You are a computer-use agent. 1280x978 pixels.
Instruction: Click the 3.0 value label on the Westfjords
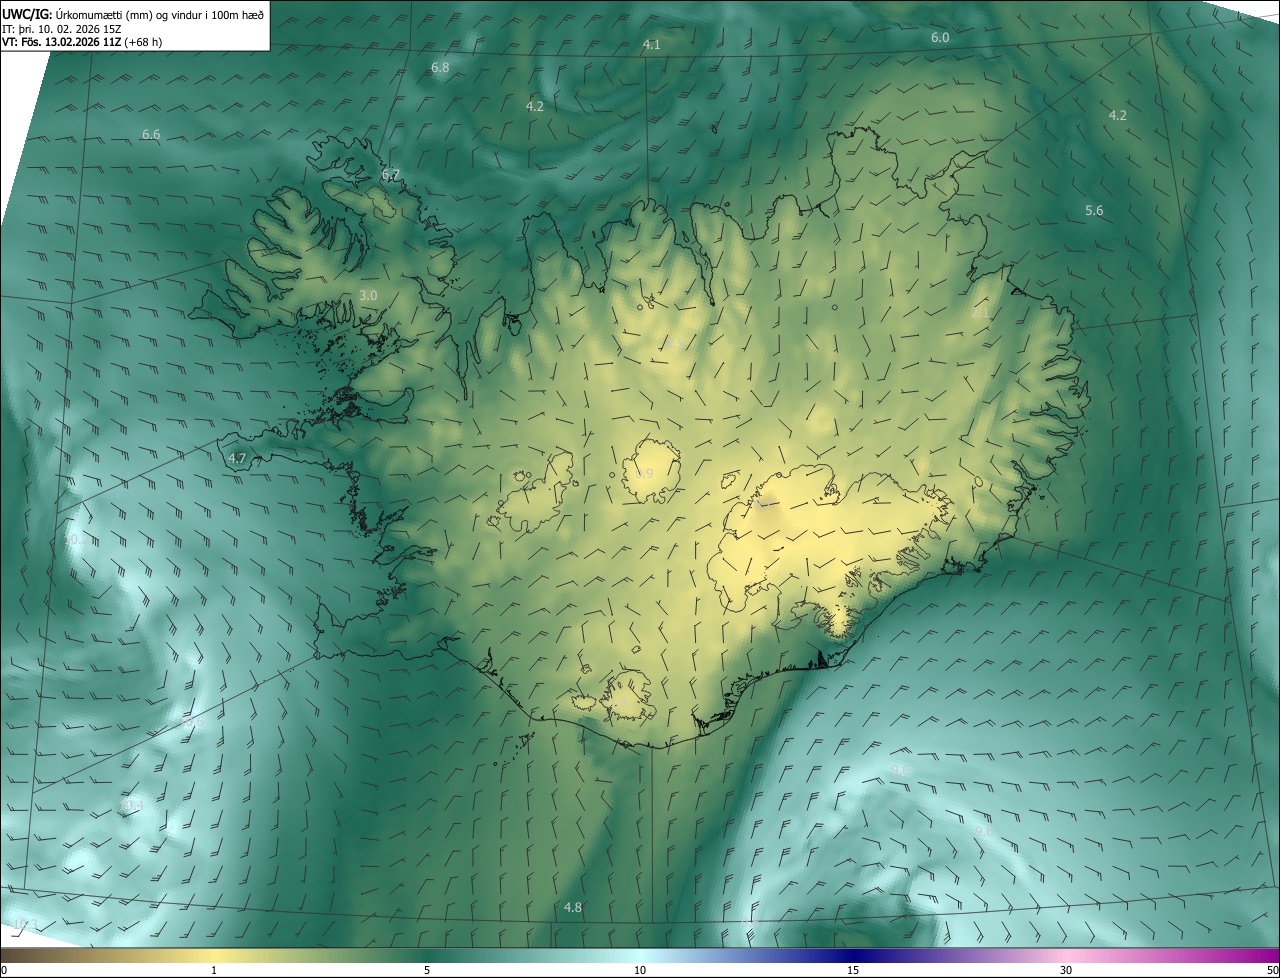coord(368,295)
